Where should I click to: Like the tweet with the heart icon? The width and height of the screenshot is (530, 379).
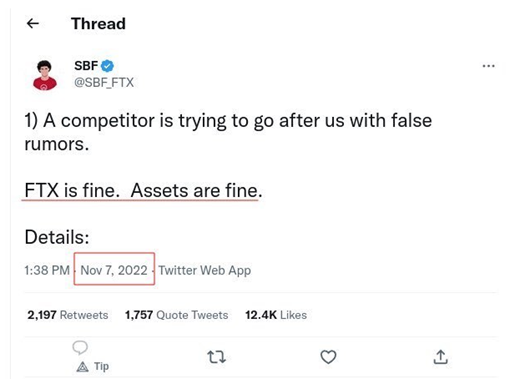pos(328,357)
